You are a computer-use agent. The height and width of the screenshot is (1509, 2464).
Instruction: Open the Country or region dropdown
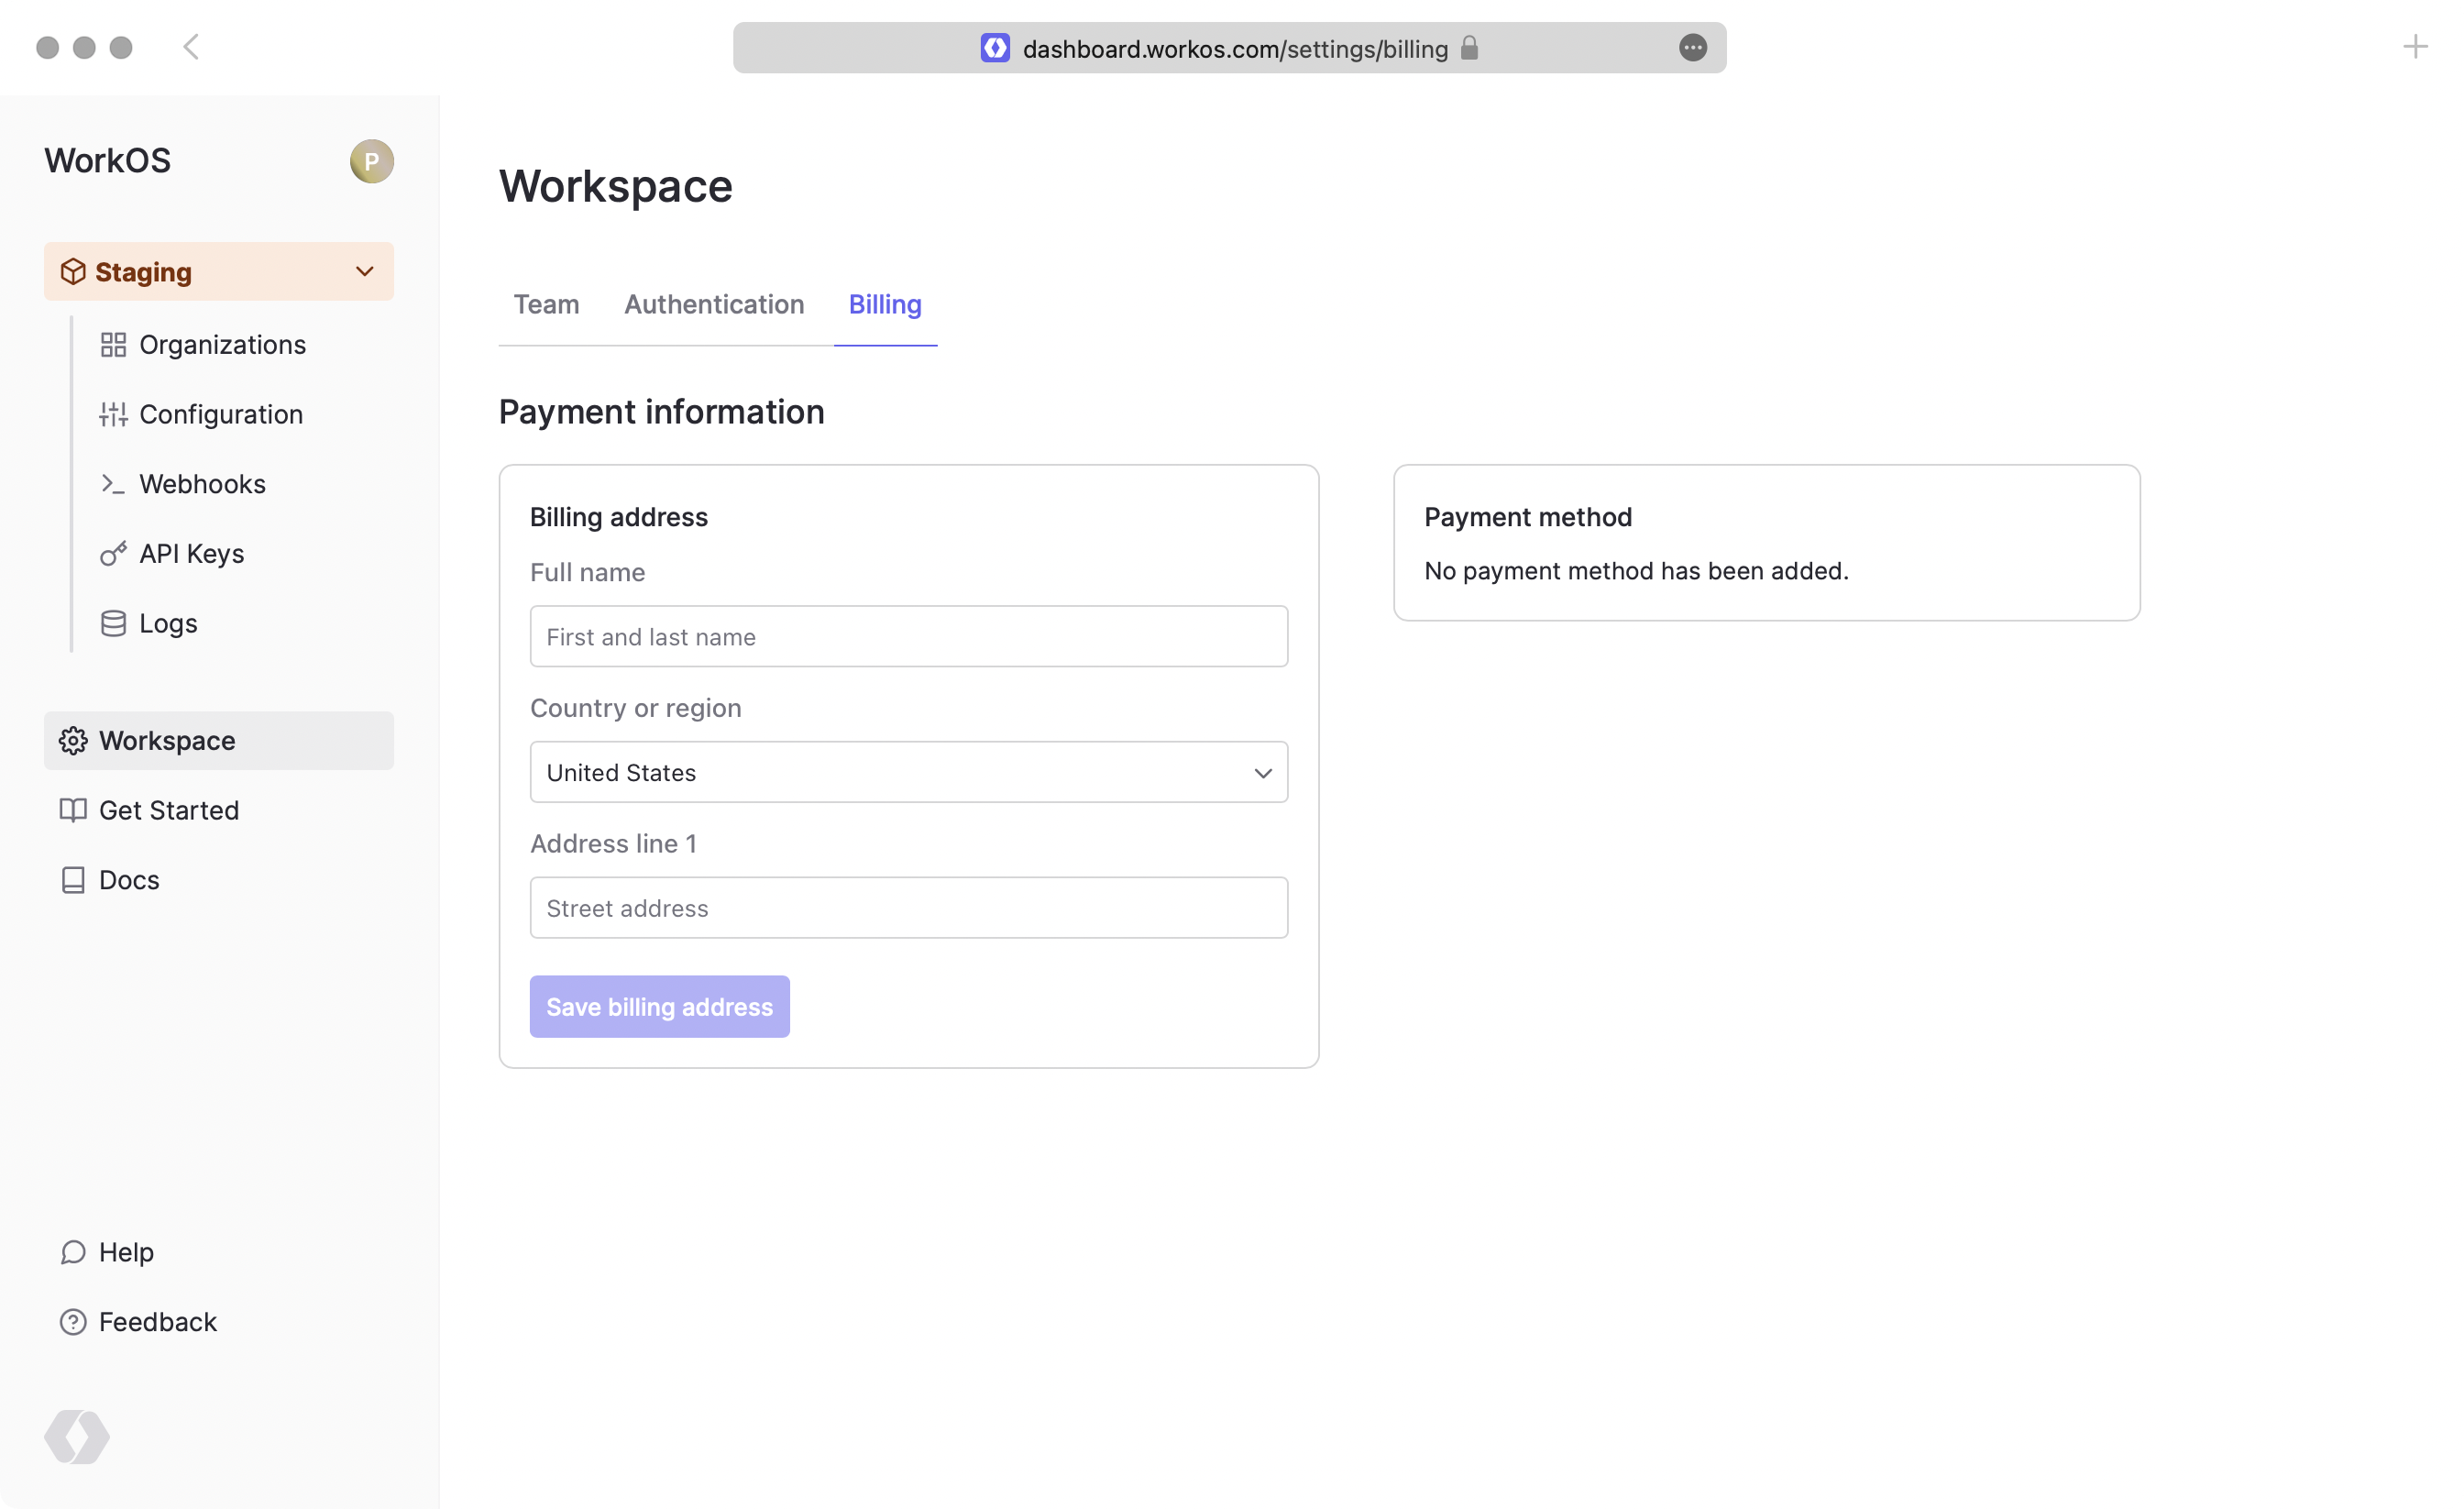pos(908,772)
